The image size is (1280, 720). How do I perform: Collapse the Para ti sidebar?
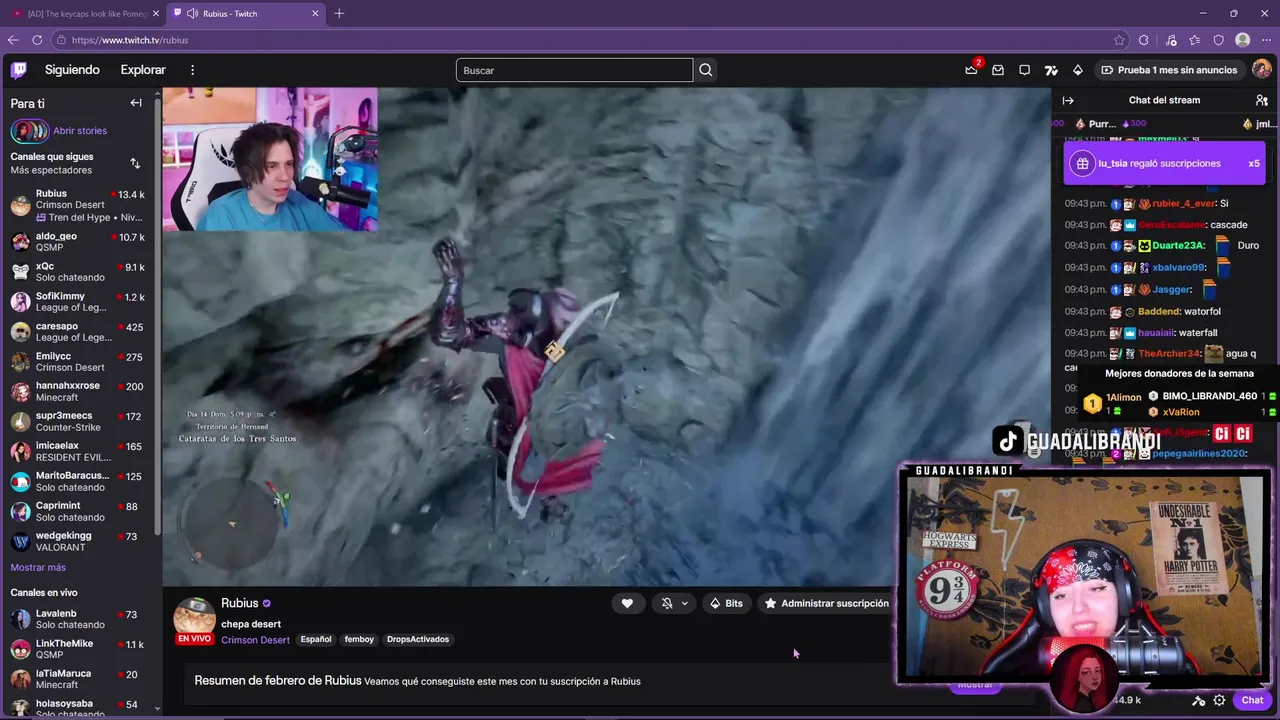click(136, 103)
